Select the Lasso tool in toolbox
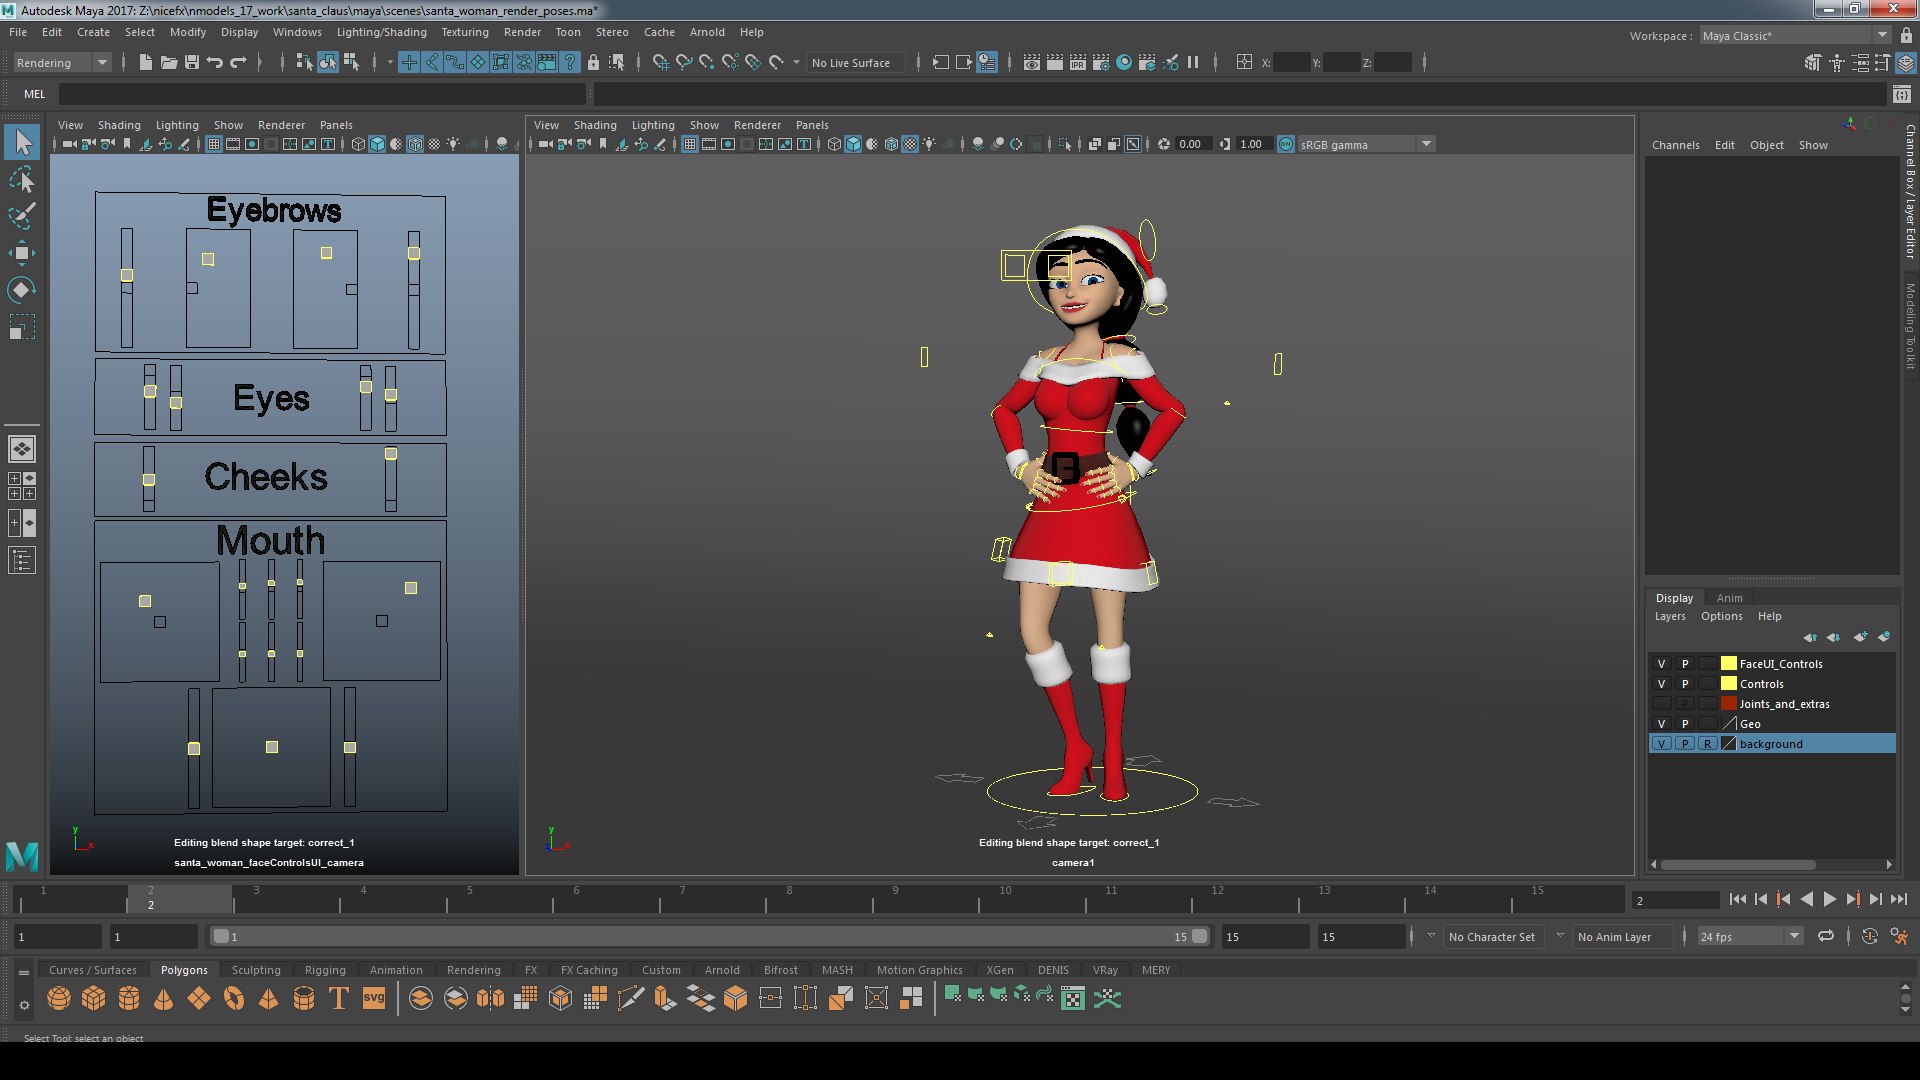The height and width of the screenshot is (1080, 1920). (x=22, y=180)
